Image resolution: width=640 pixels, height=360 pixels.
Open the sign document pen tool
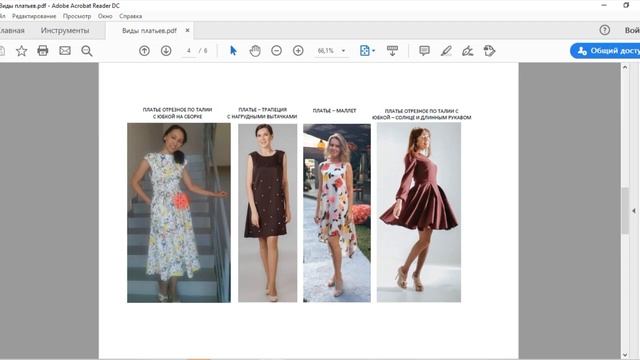(x=468, y=51)
